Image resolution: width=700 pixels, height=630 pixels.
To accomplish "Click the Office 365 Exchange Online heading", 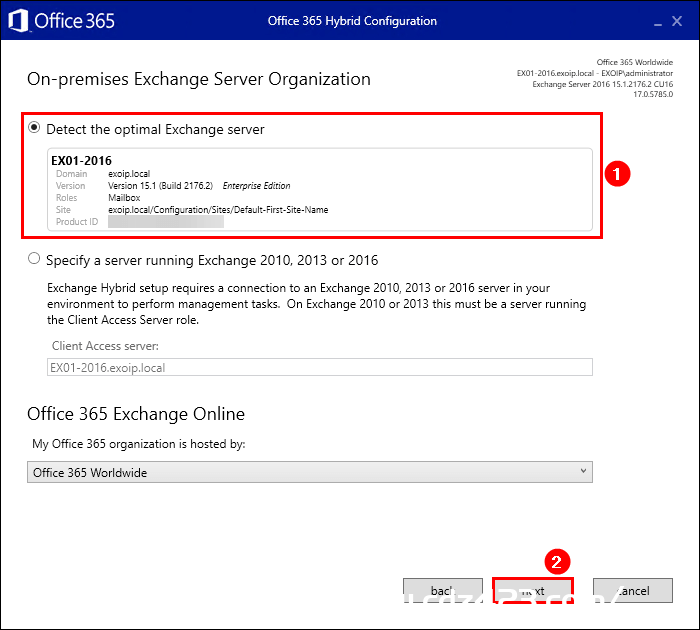I will pos(136,414).
